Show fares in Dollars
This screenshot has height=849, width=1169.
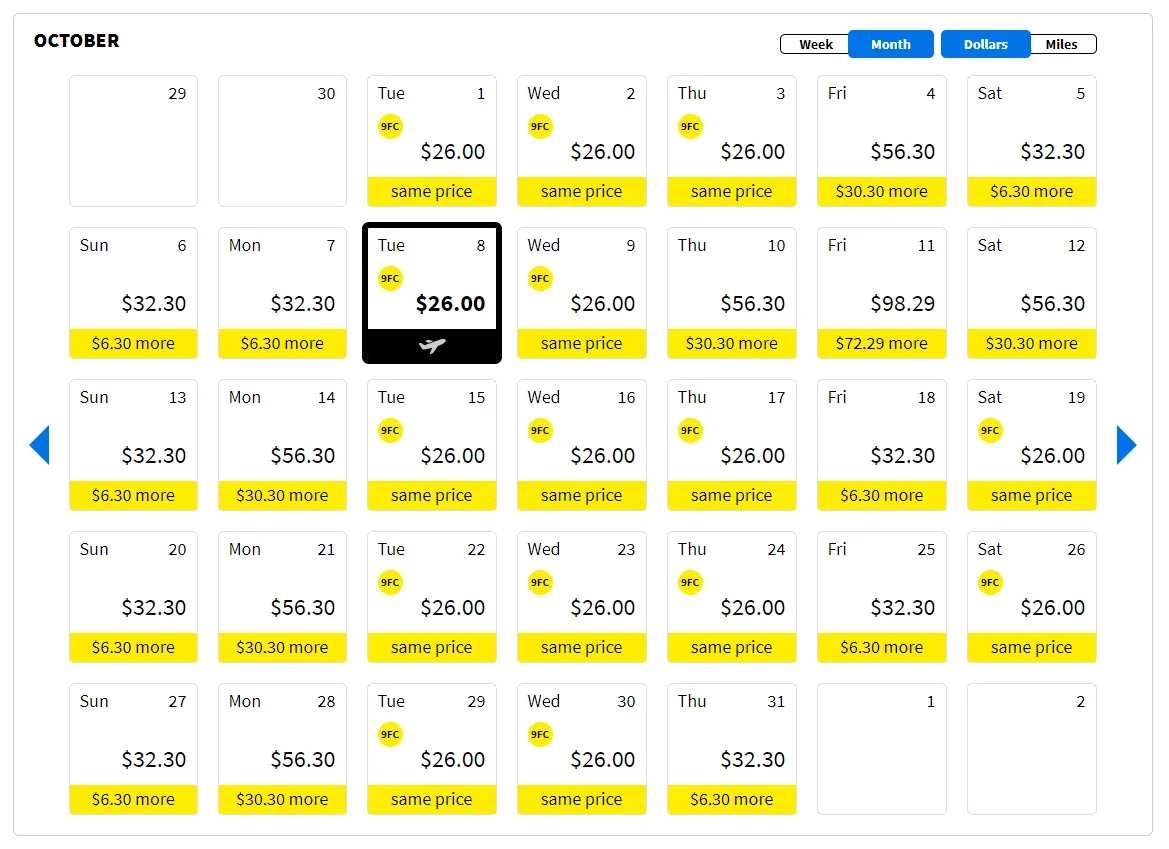pos(986,45)
